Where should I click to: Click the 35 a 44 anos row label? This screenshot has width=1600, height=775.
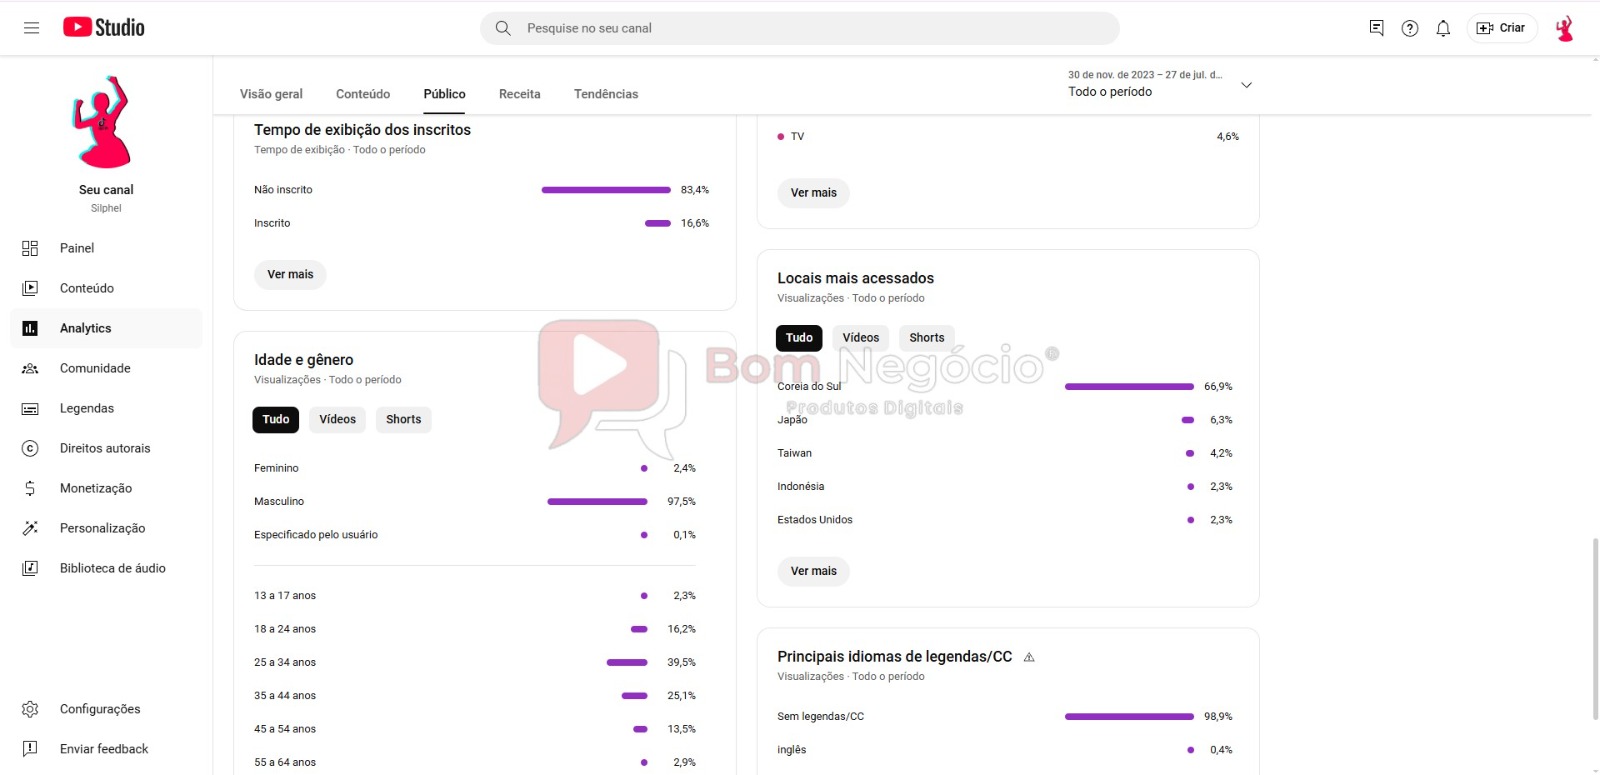pos(285,696)
